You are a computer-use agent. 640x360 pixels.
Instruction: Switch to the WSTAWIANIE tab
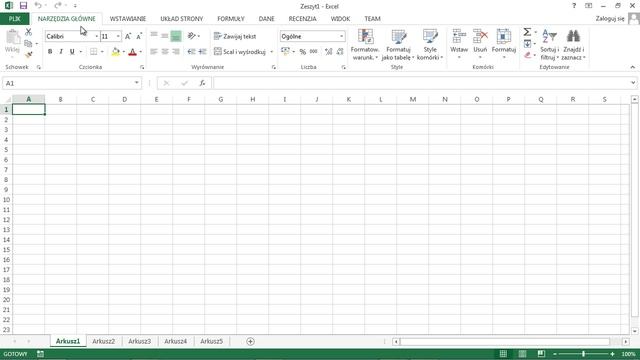(x=128, y=19)
